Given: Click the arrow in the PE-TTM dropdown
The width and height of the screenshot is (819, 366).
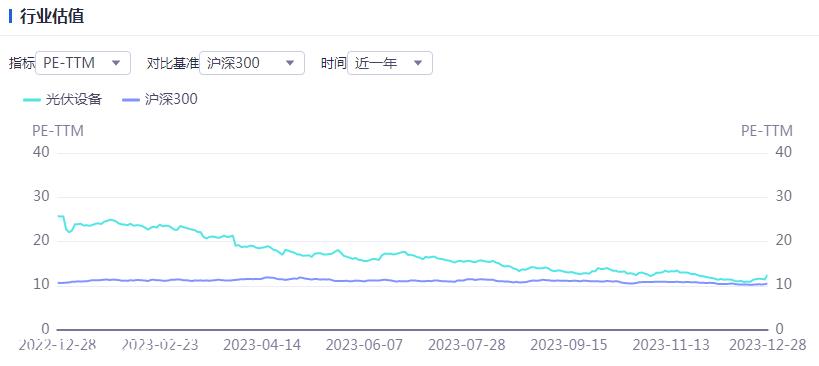Looking at the screenshot, I should click(116, 63).
